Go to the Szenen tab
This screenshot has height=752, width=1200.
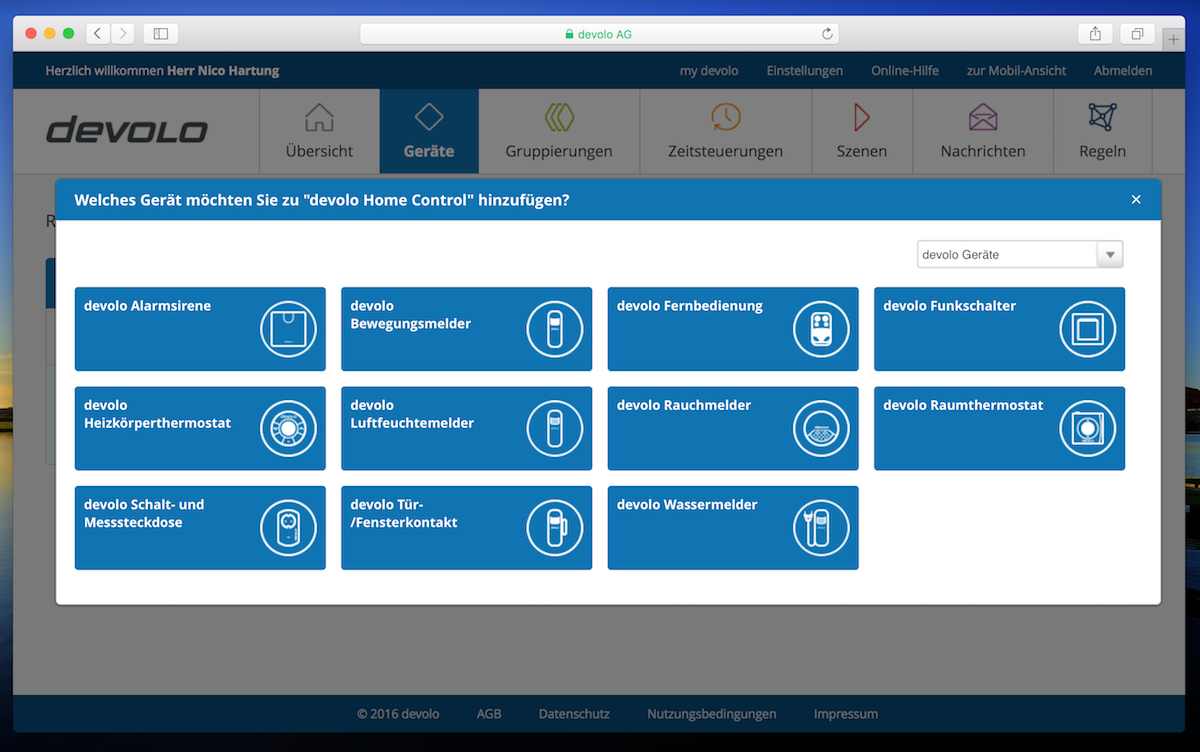click(x=862, y=132)
